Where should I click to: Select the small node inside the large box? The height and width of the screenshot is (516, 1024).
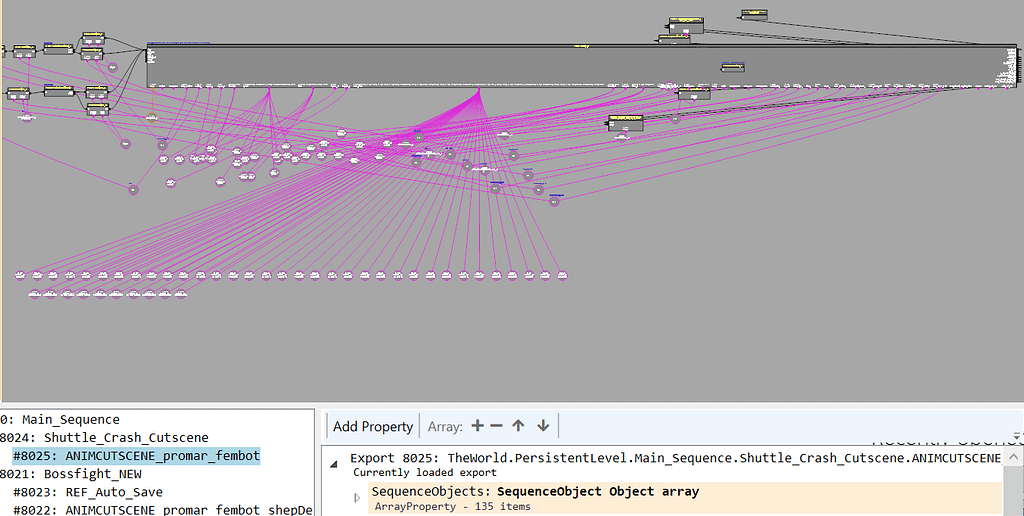[x=732, y=67]
